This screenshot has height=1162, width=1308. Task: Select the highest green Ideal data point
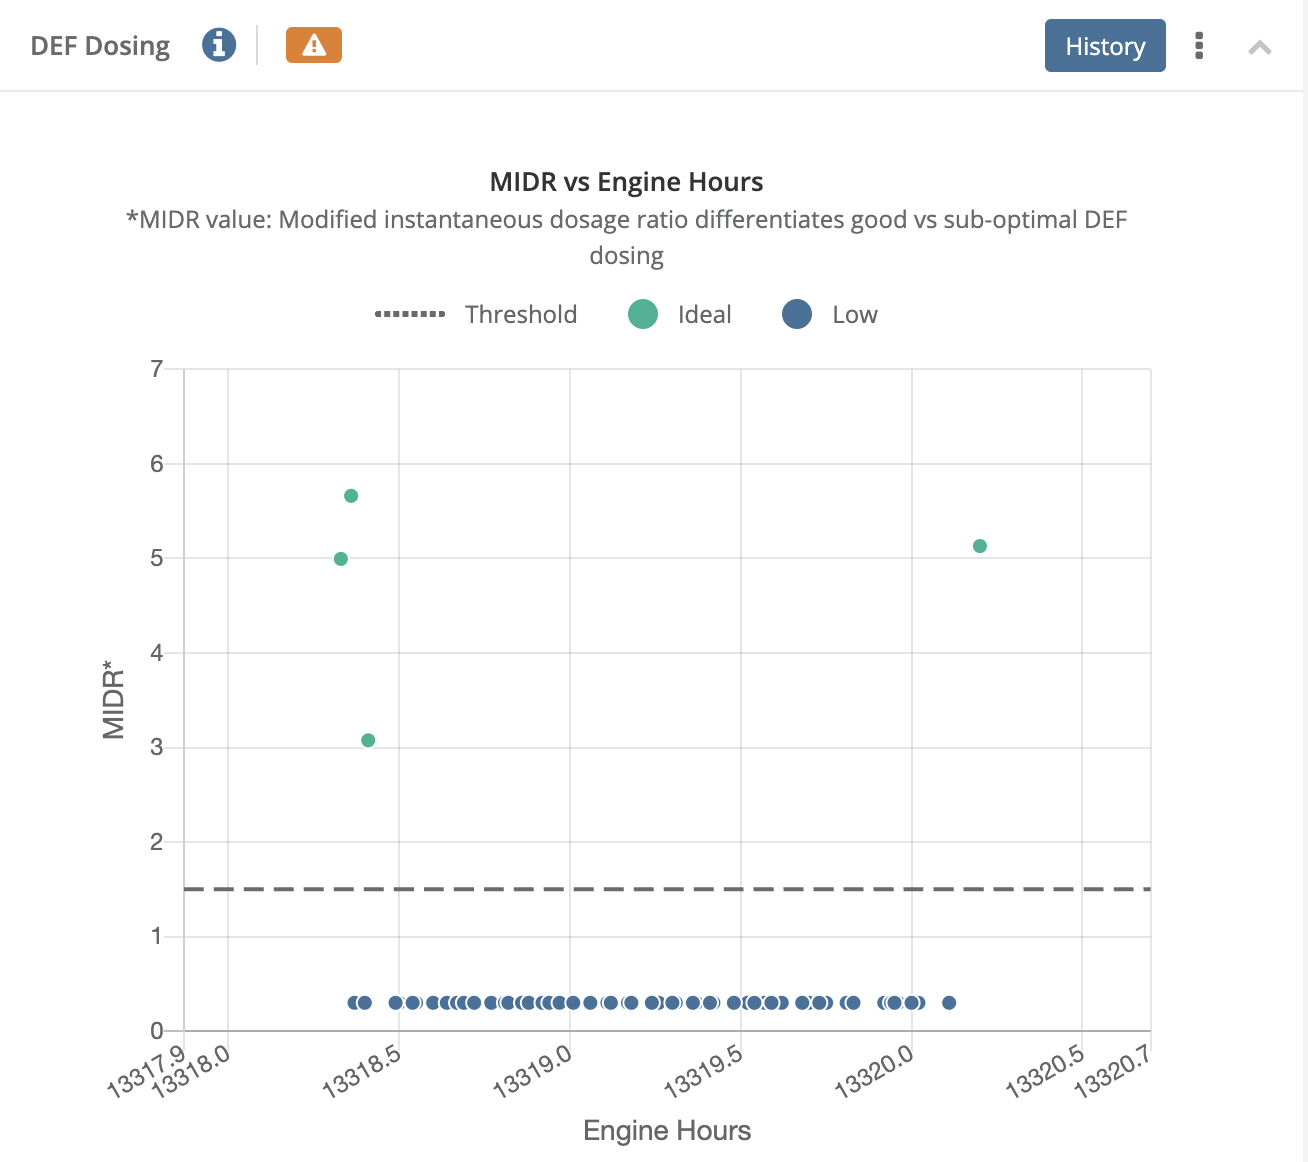pos(351,496)
